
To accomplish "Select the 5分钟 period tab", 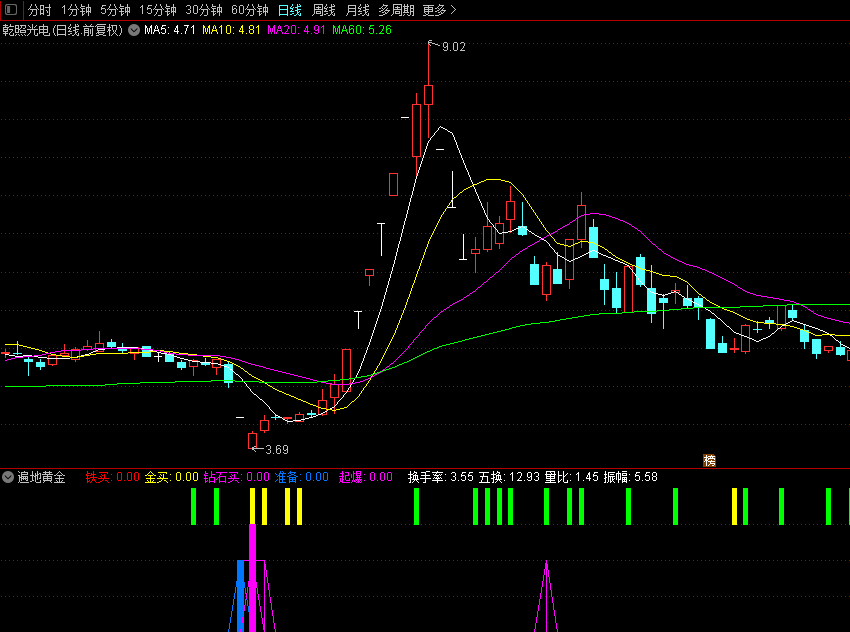I will [x=115, y=10].
